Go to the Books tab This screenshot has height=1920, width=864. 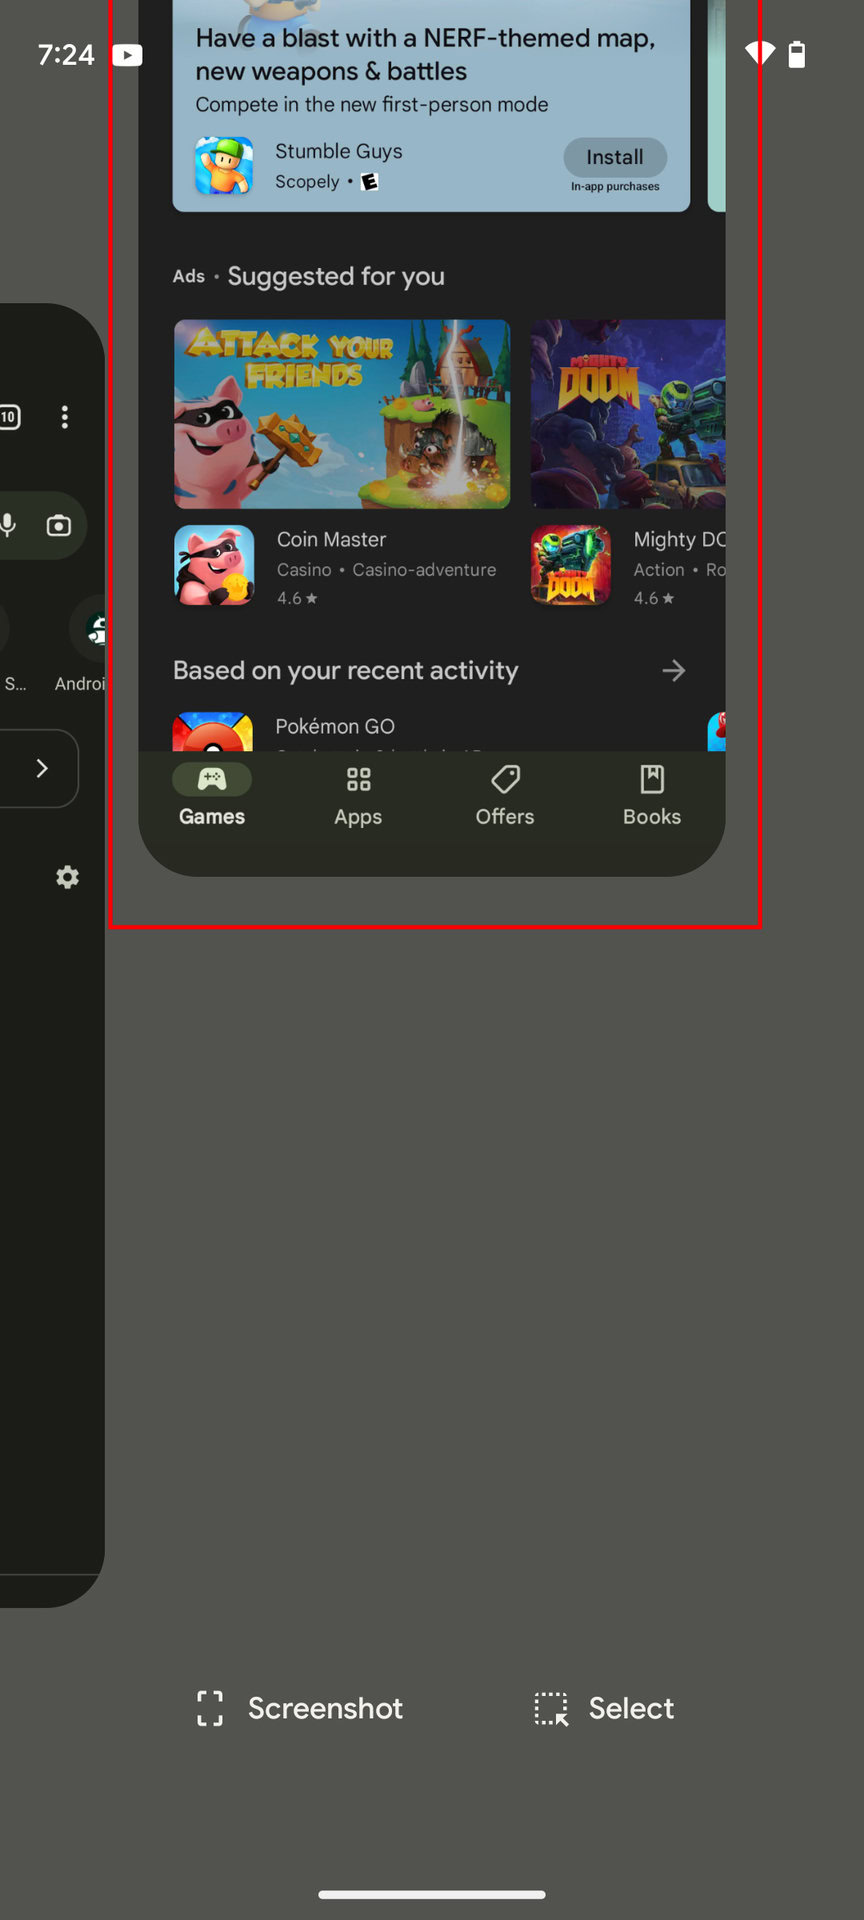652,796
